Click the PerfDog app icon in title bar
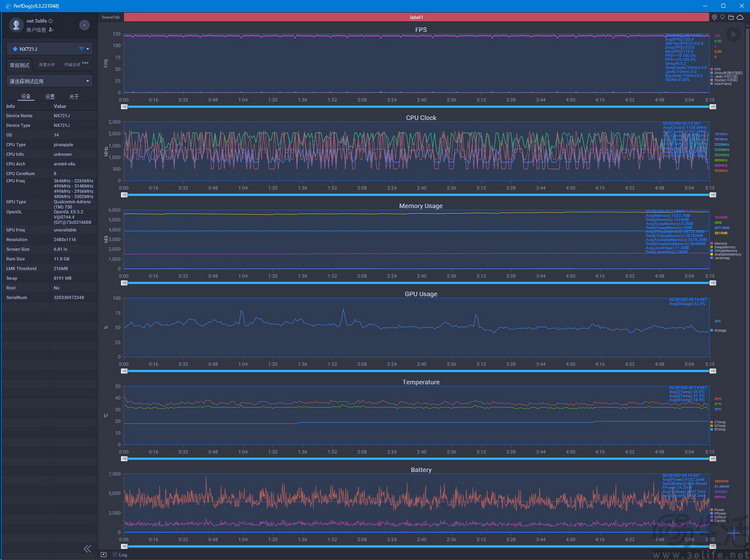This screenshot has width=750, height=560. click(7, 6)
